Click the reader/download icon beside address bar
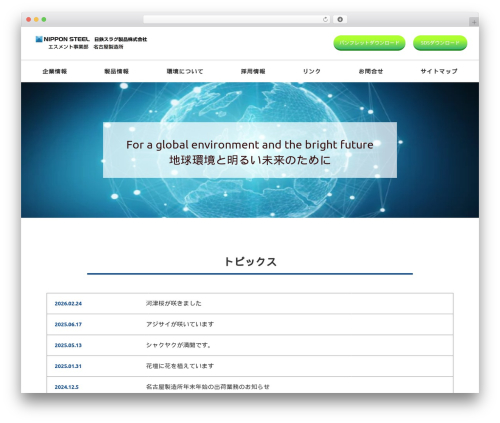 [x=340, y=20]
